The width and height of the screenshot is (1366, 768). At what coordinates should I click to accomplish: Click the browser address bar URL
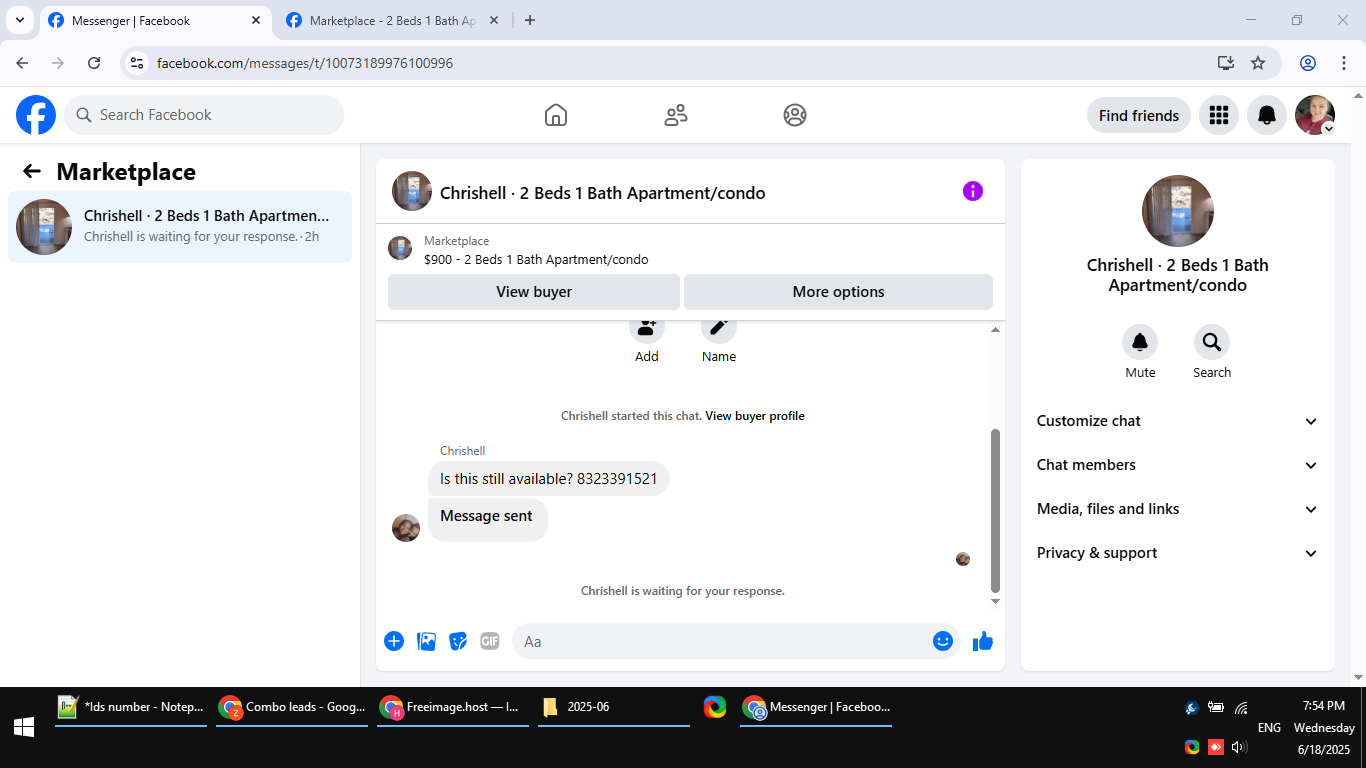click(305, 63)
